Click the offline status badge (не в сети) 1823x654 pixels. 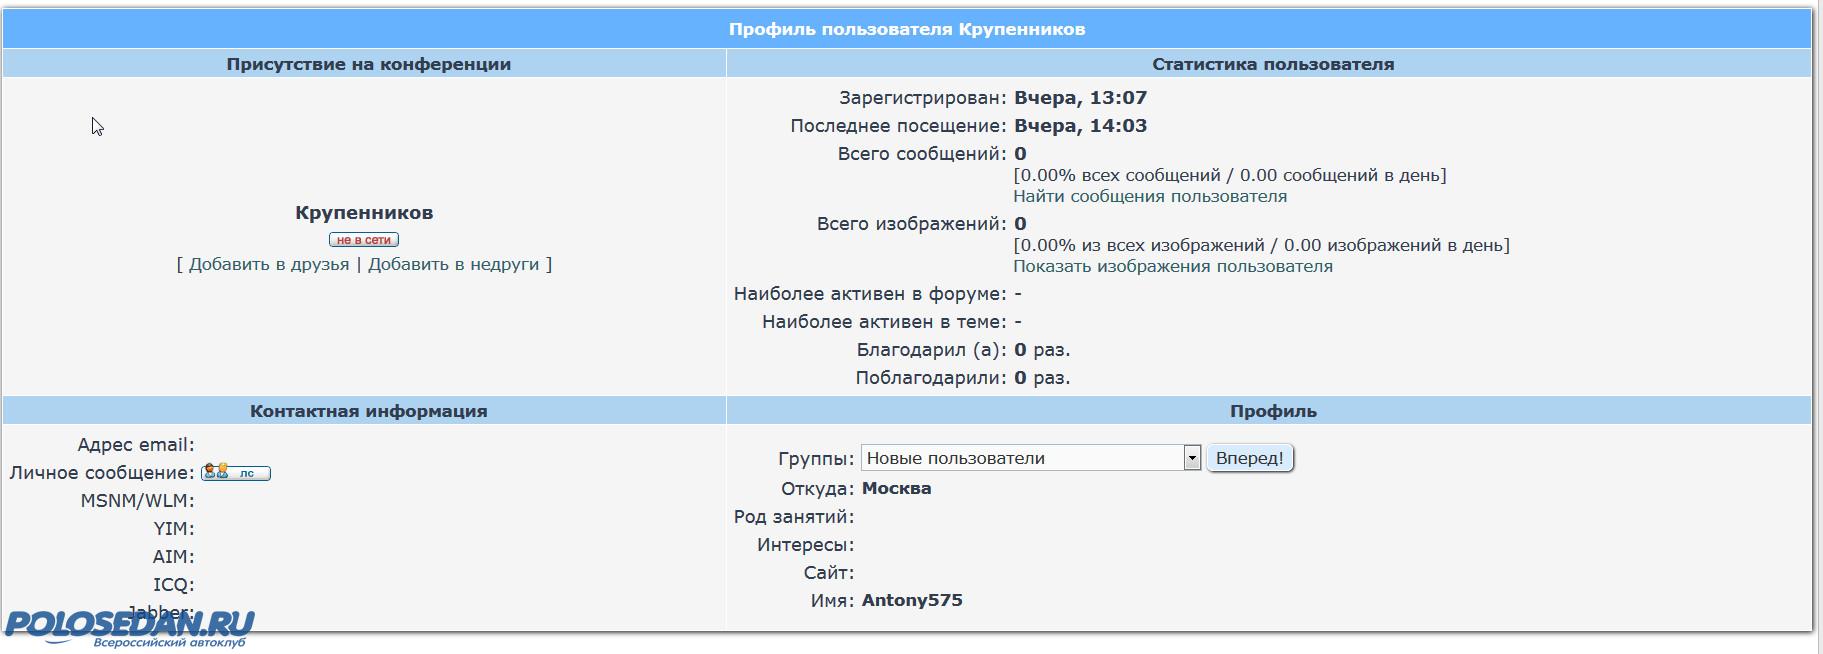point(364,240)
